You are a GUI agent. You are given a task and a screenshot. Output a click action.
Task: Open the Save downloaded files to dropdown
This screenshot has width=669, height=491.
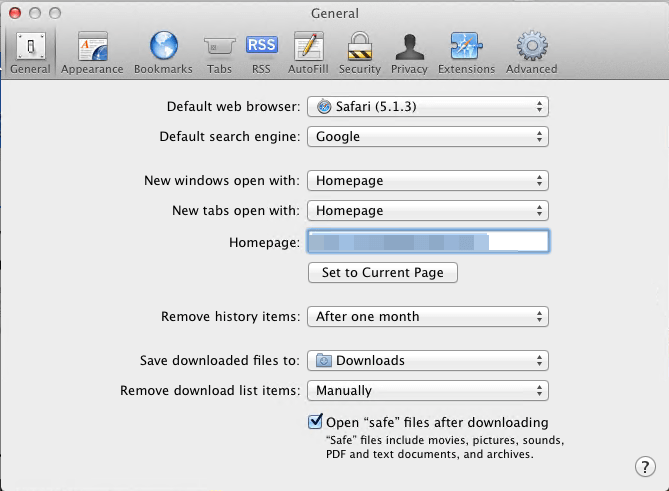[x=428, y=360]
